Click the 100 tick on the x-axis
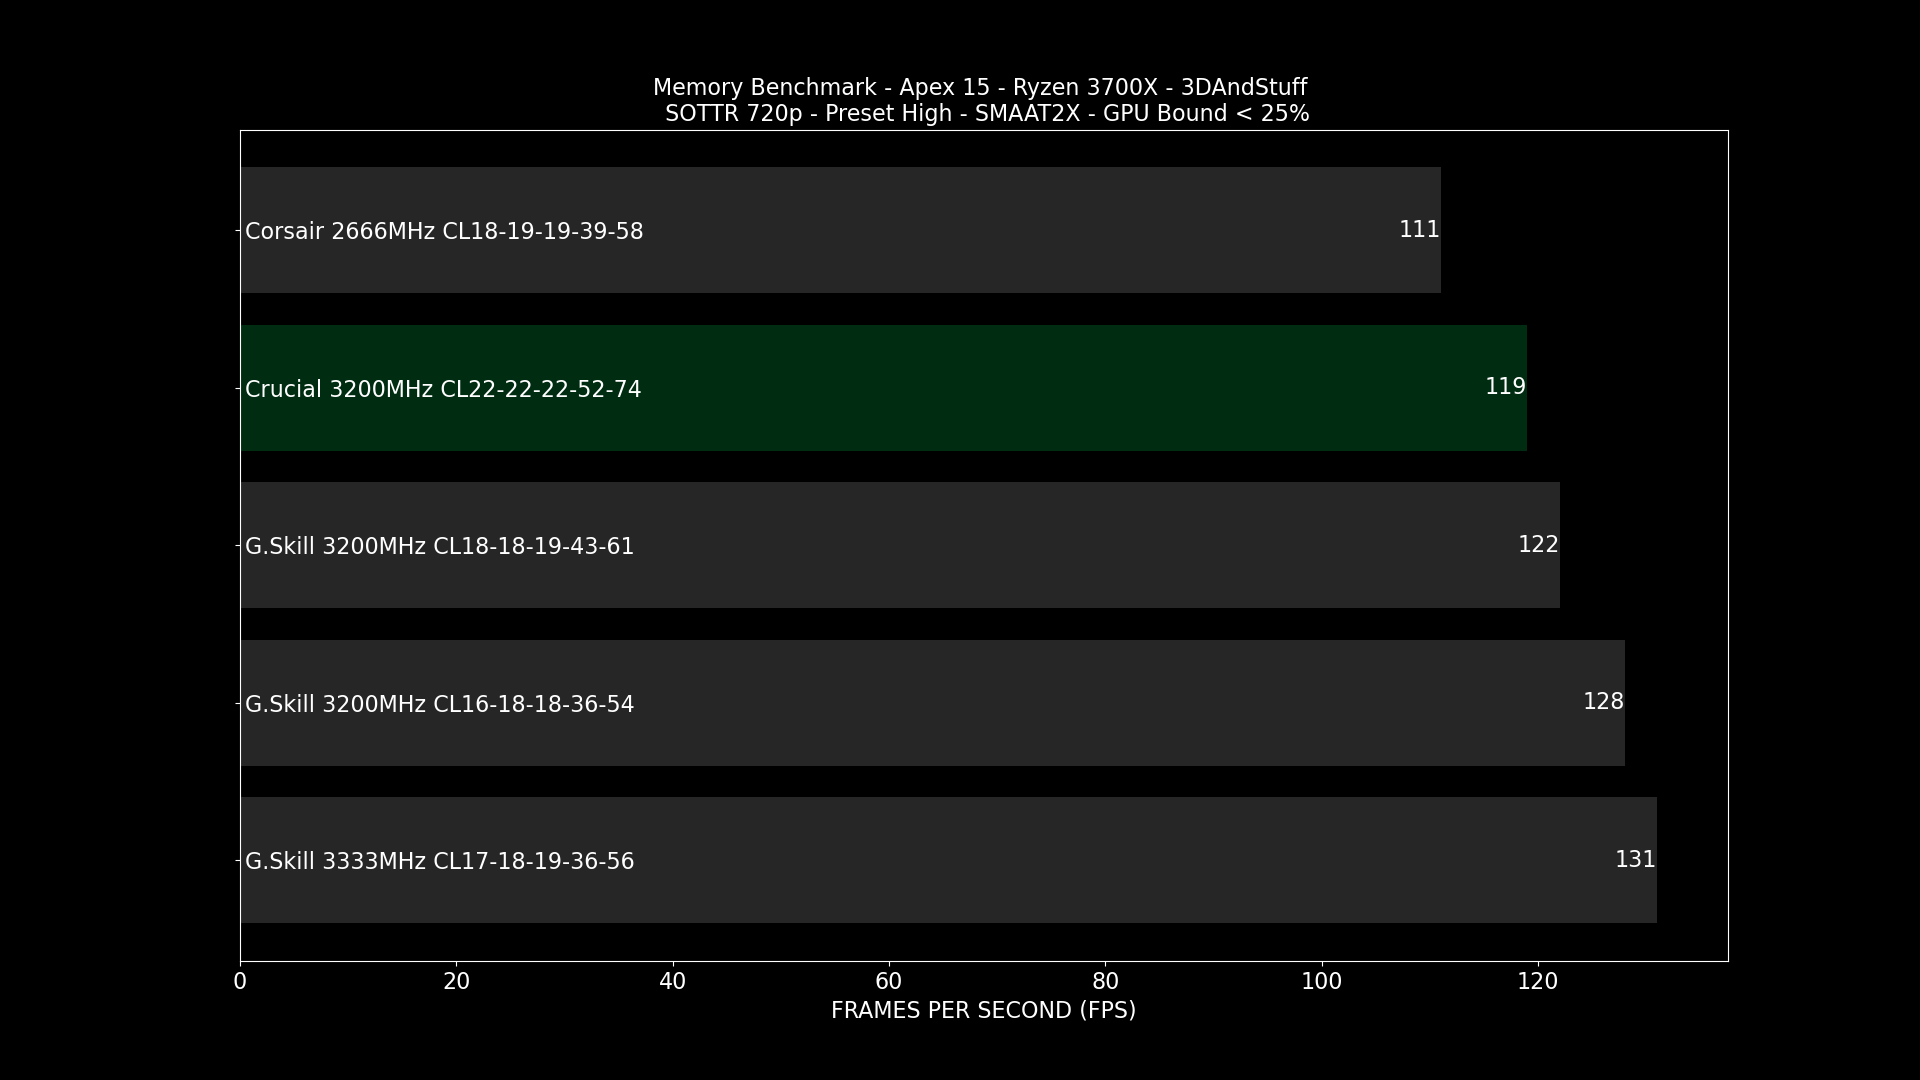 click(1321, 982)
